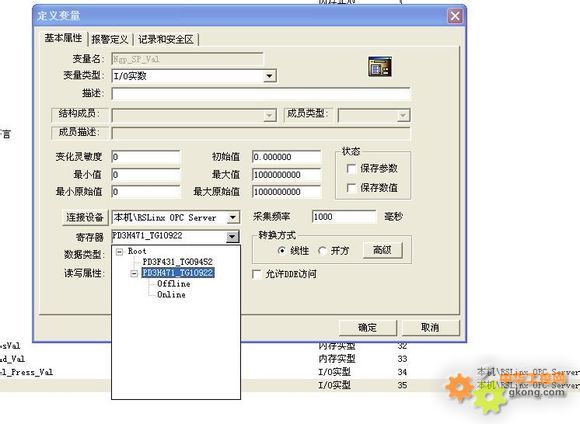Collapse the Root tree node
The height and width of the screenshot is (424, 580).
click(x=119, y=252)
